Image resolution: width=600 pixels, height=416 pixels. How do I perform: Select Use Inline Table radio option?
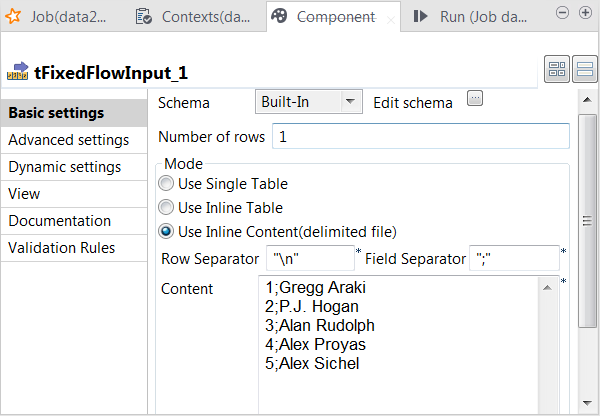tap(166, 208)
